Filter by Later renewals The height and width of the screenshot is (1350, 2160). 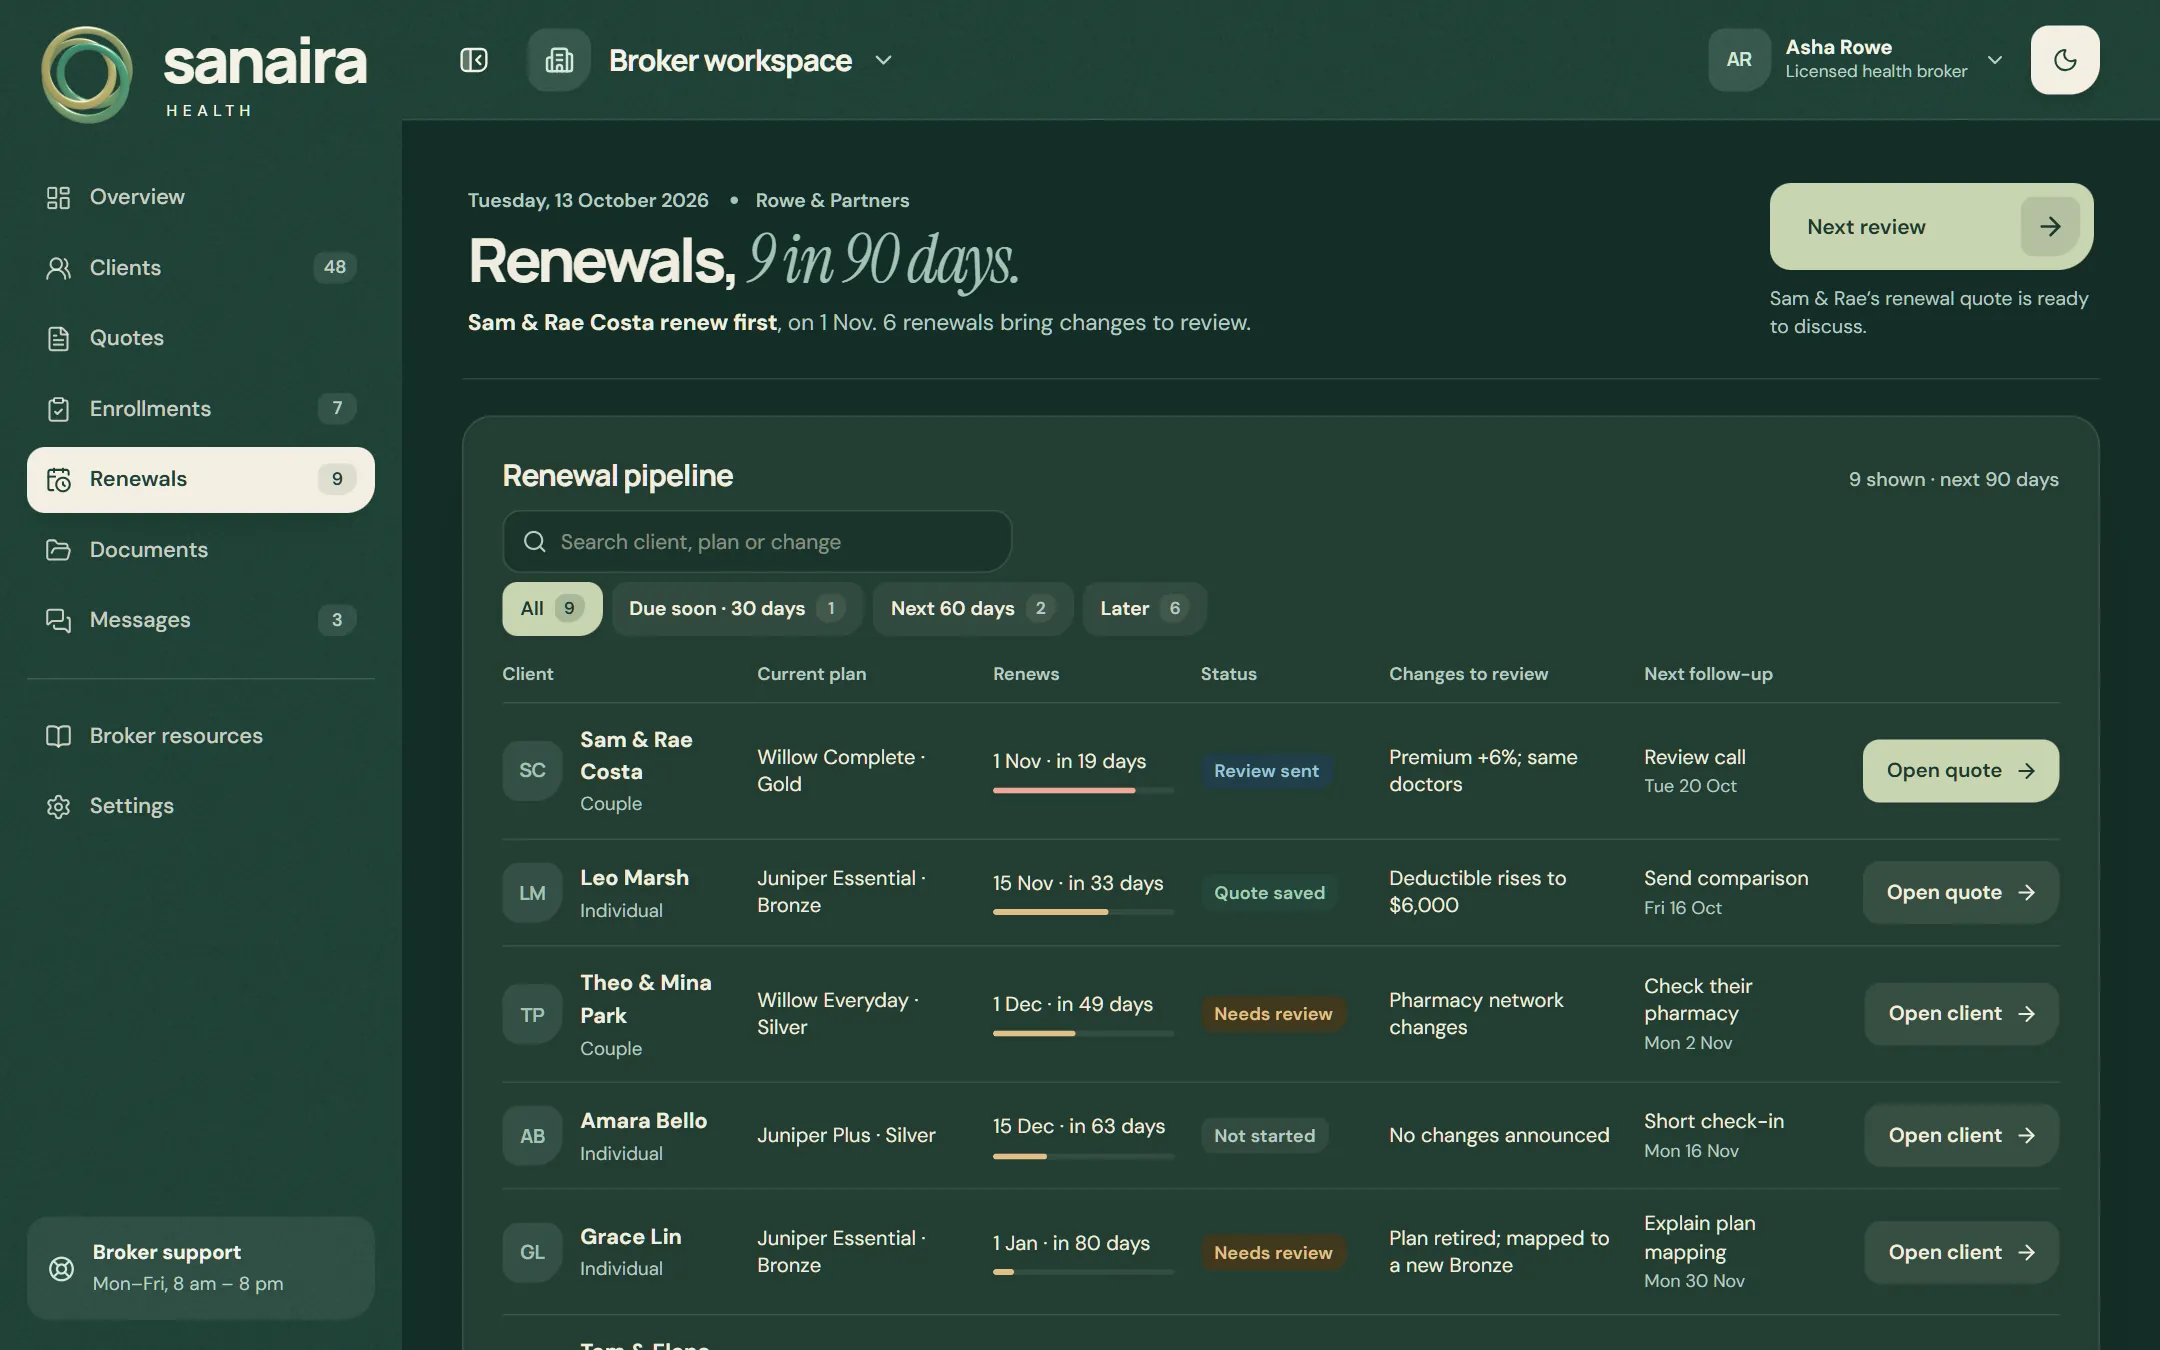pyautogui.click(x=1144, y=608)
